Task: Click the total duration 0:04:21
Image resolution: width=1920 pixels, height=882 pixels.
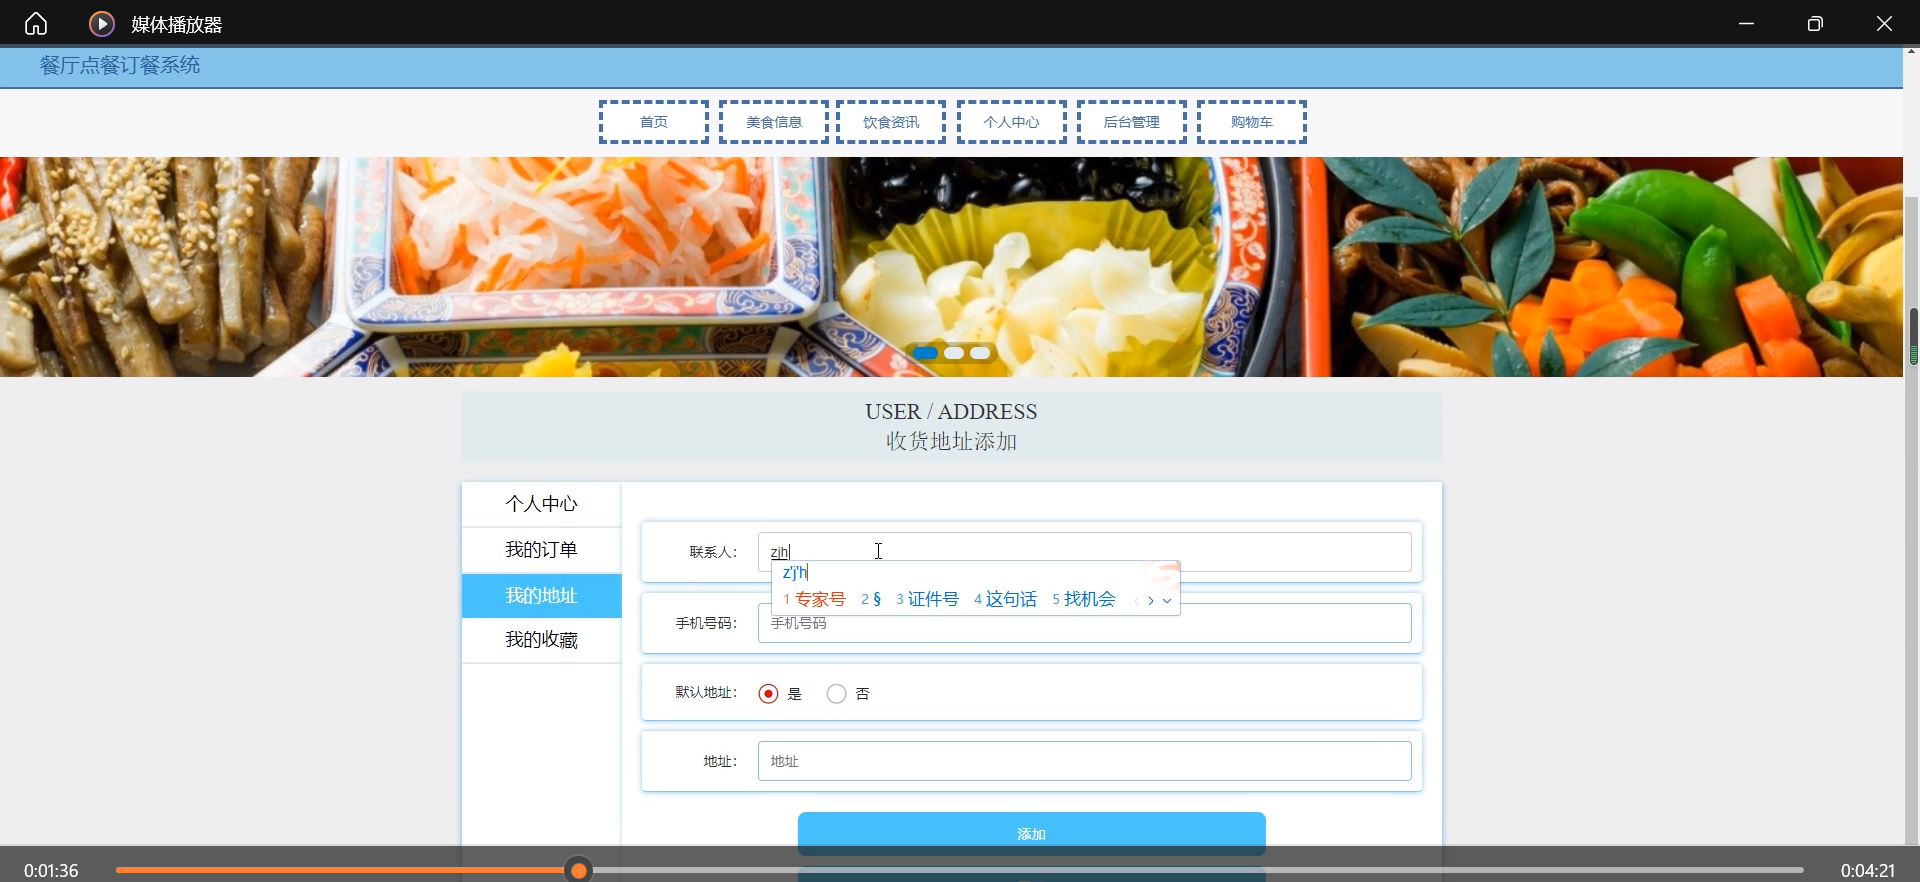Action: tap(1868, 870)
